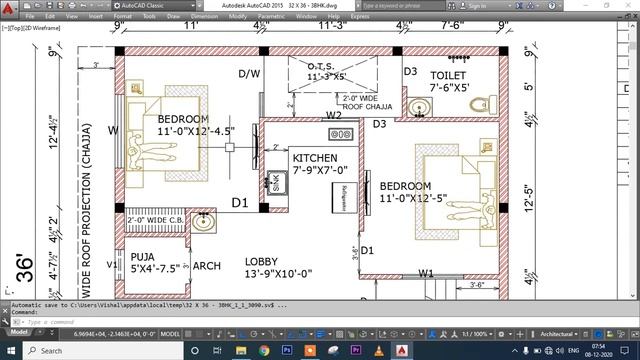Open Photoshop from the taskbar

[x=287, y=351]
